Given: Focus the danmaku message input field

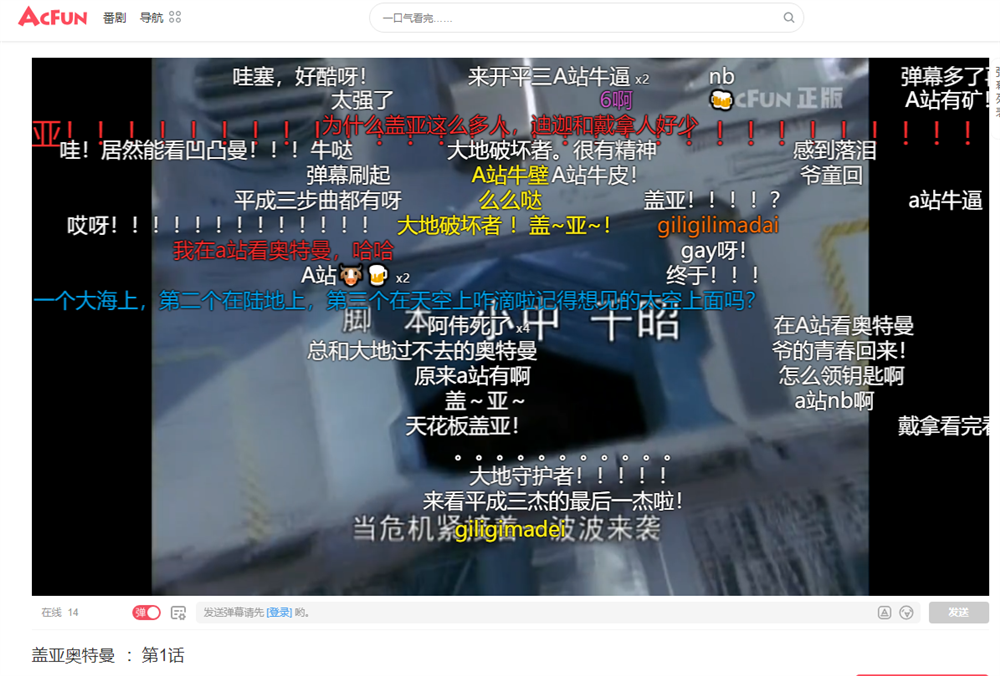Looking at the screenshot, I should (534, 613).
